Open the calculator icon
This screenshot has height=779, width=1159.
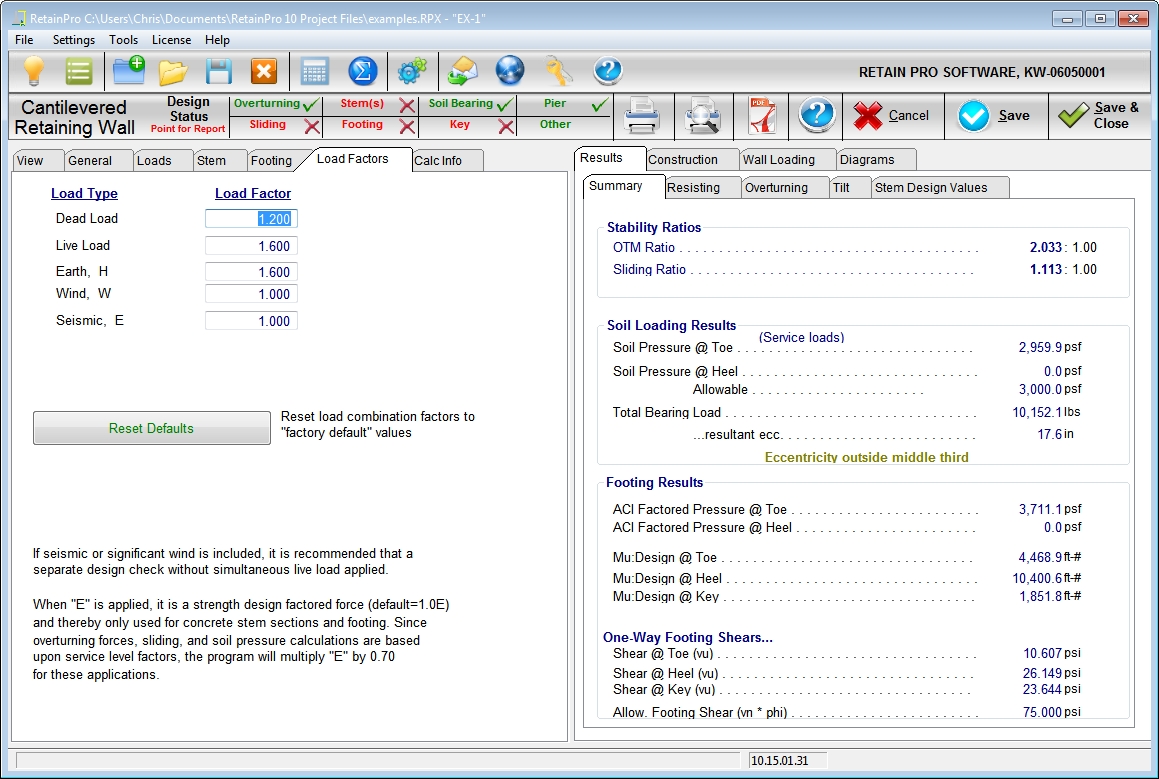point(315,72)
